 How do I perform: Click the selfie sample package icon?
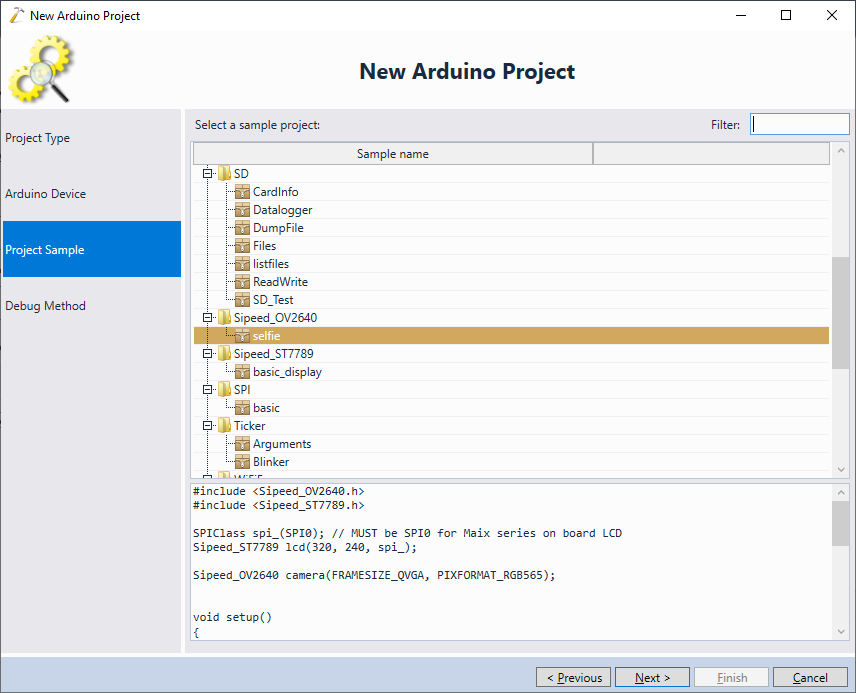point(242,336)
